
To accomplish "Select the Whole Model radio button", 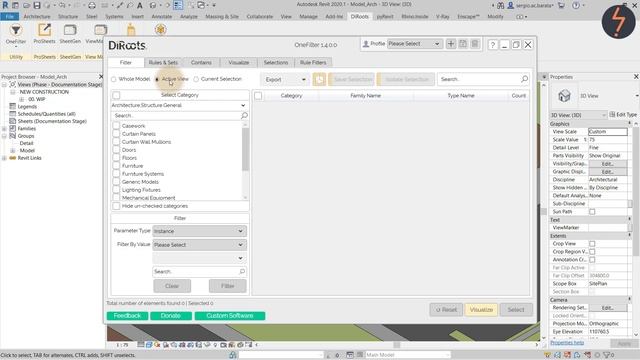I will pyautogui.click(x=113, y=79).
